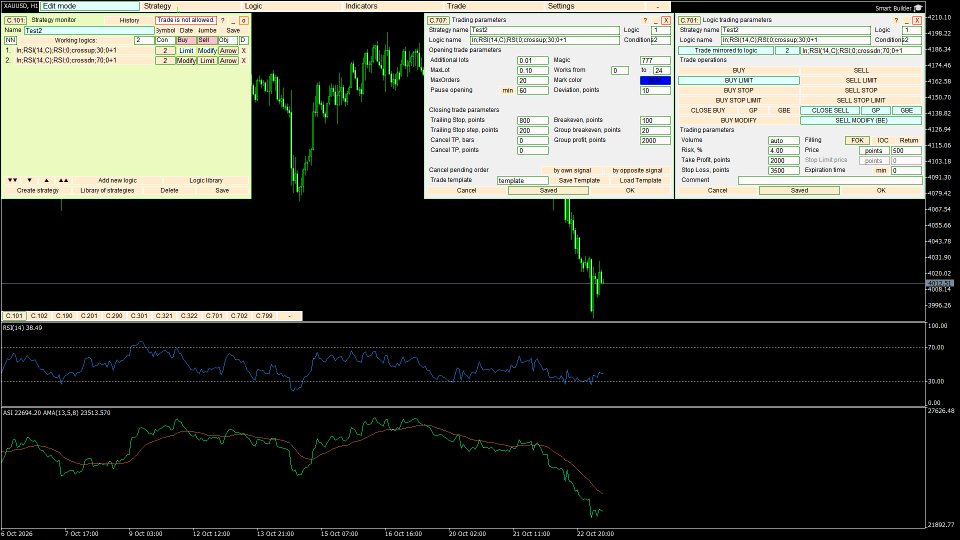960x540 pixels.
Task: Change Pause opening min time unit
Action: (508, 91)
